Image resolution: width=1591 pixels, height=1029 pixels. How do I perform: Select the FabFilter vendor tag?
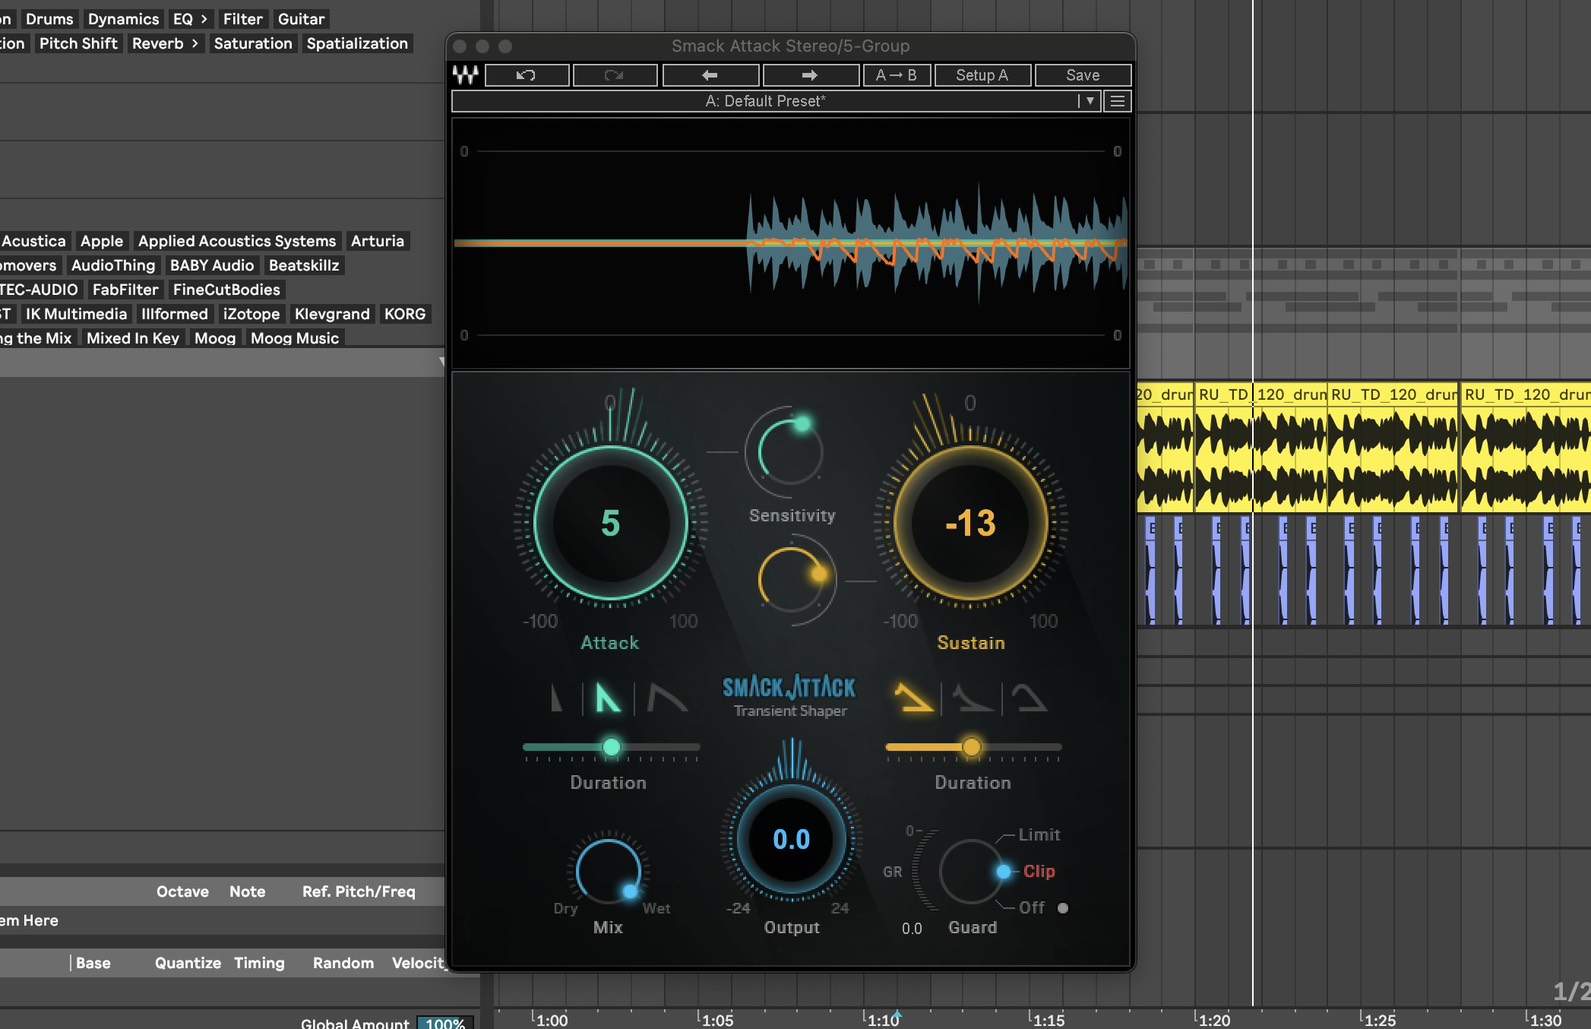pos(125,289)
